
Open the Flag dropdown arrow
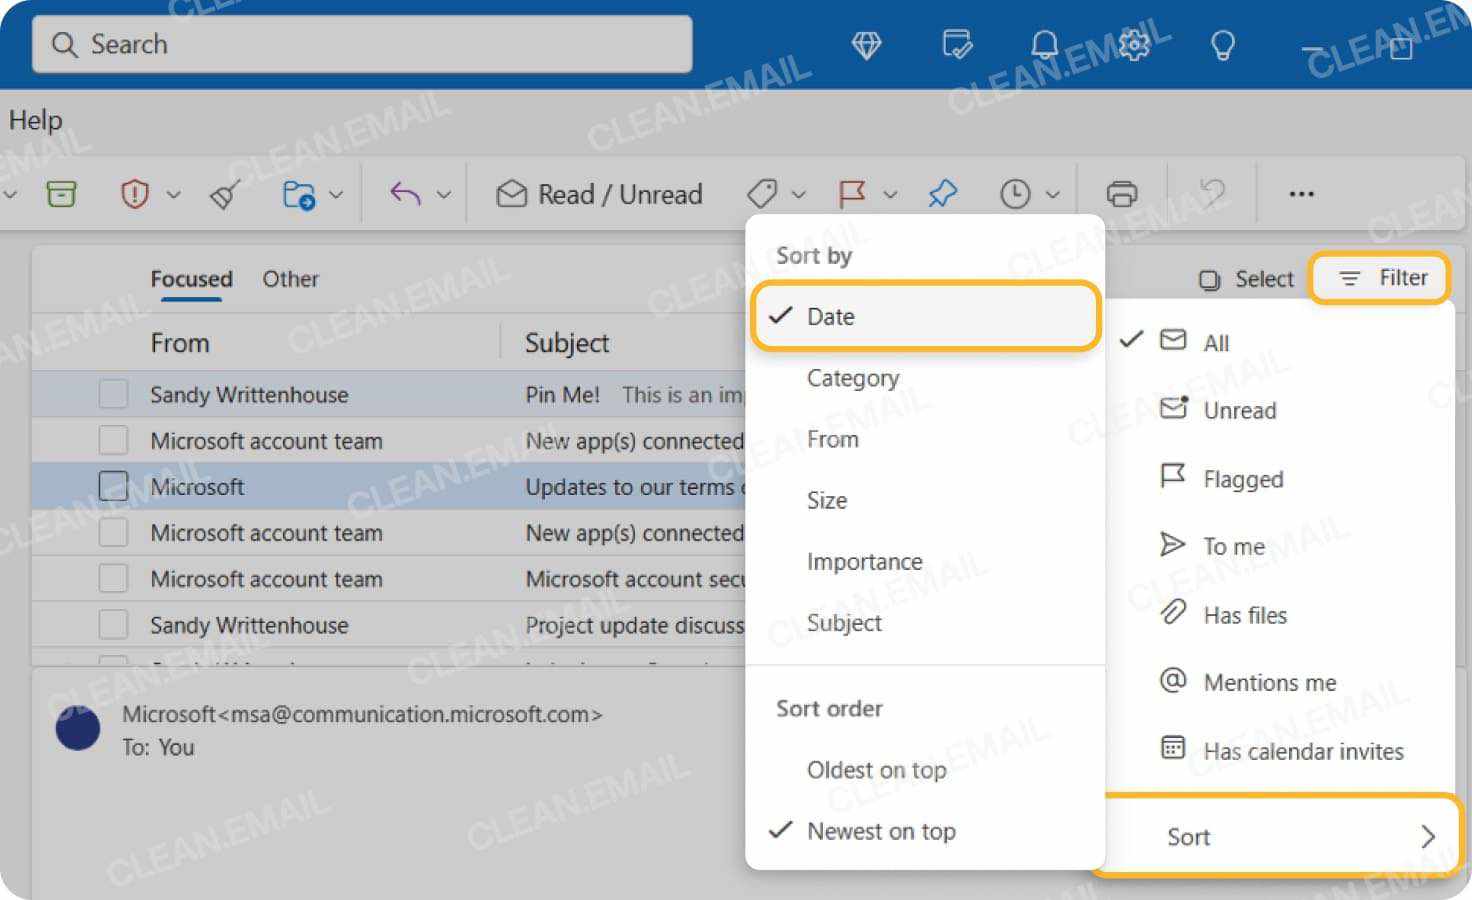(889, 193)
